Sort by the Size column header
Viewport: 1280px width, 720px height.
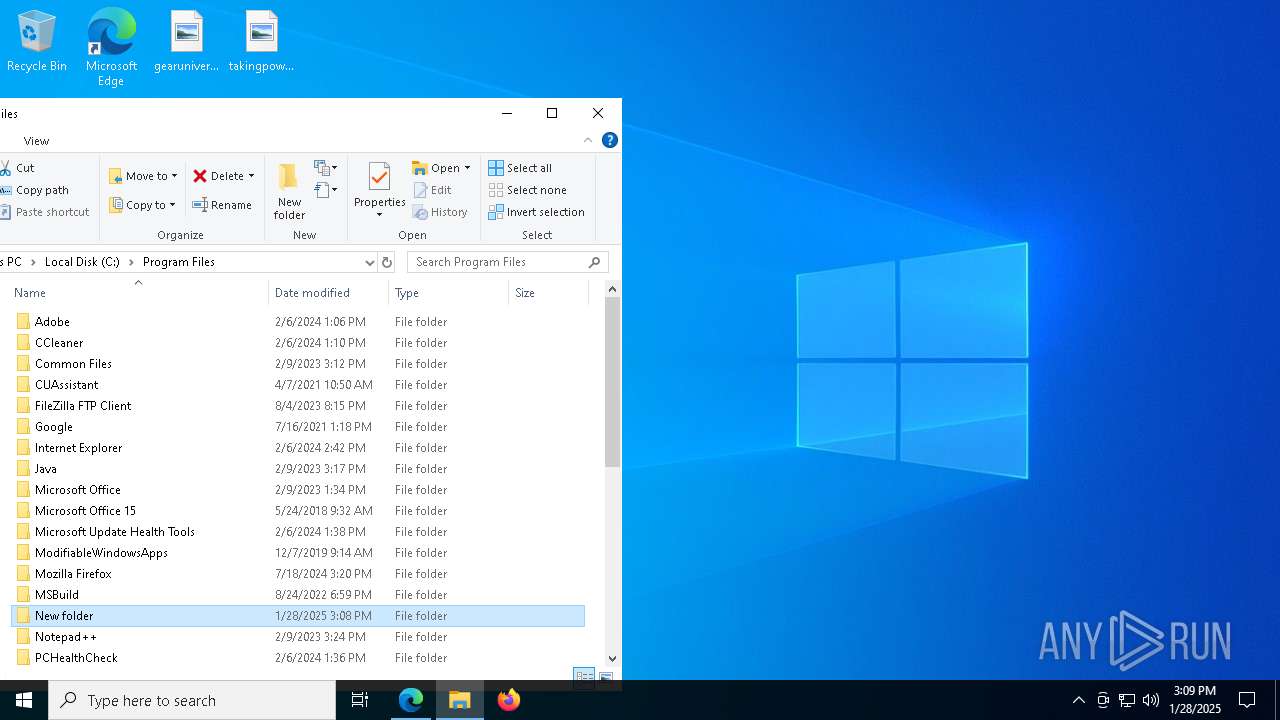click(549, 293)
